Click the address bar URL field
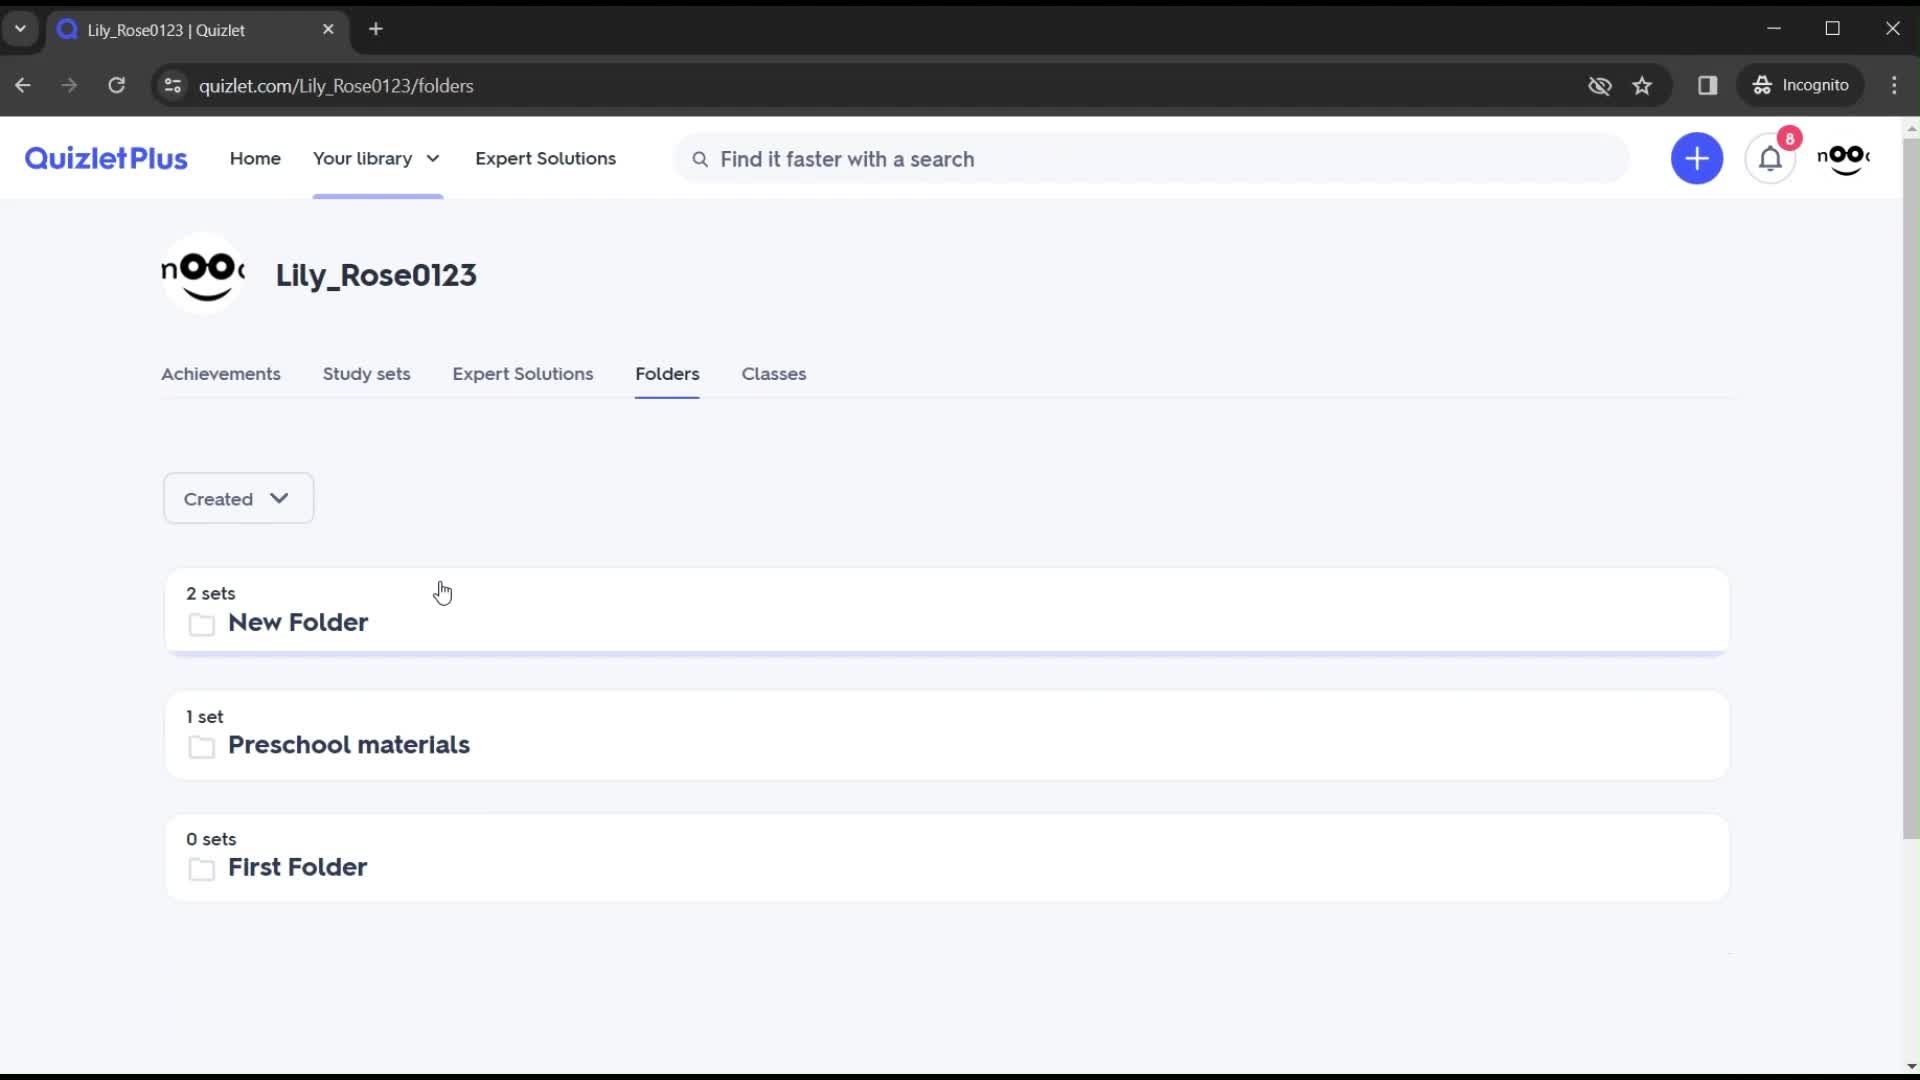The width and height of the screenshot is (1920, 1080). pos(336,86)
